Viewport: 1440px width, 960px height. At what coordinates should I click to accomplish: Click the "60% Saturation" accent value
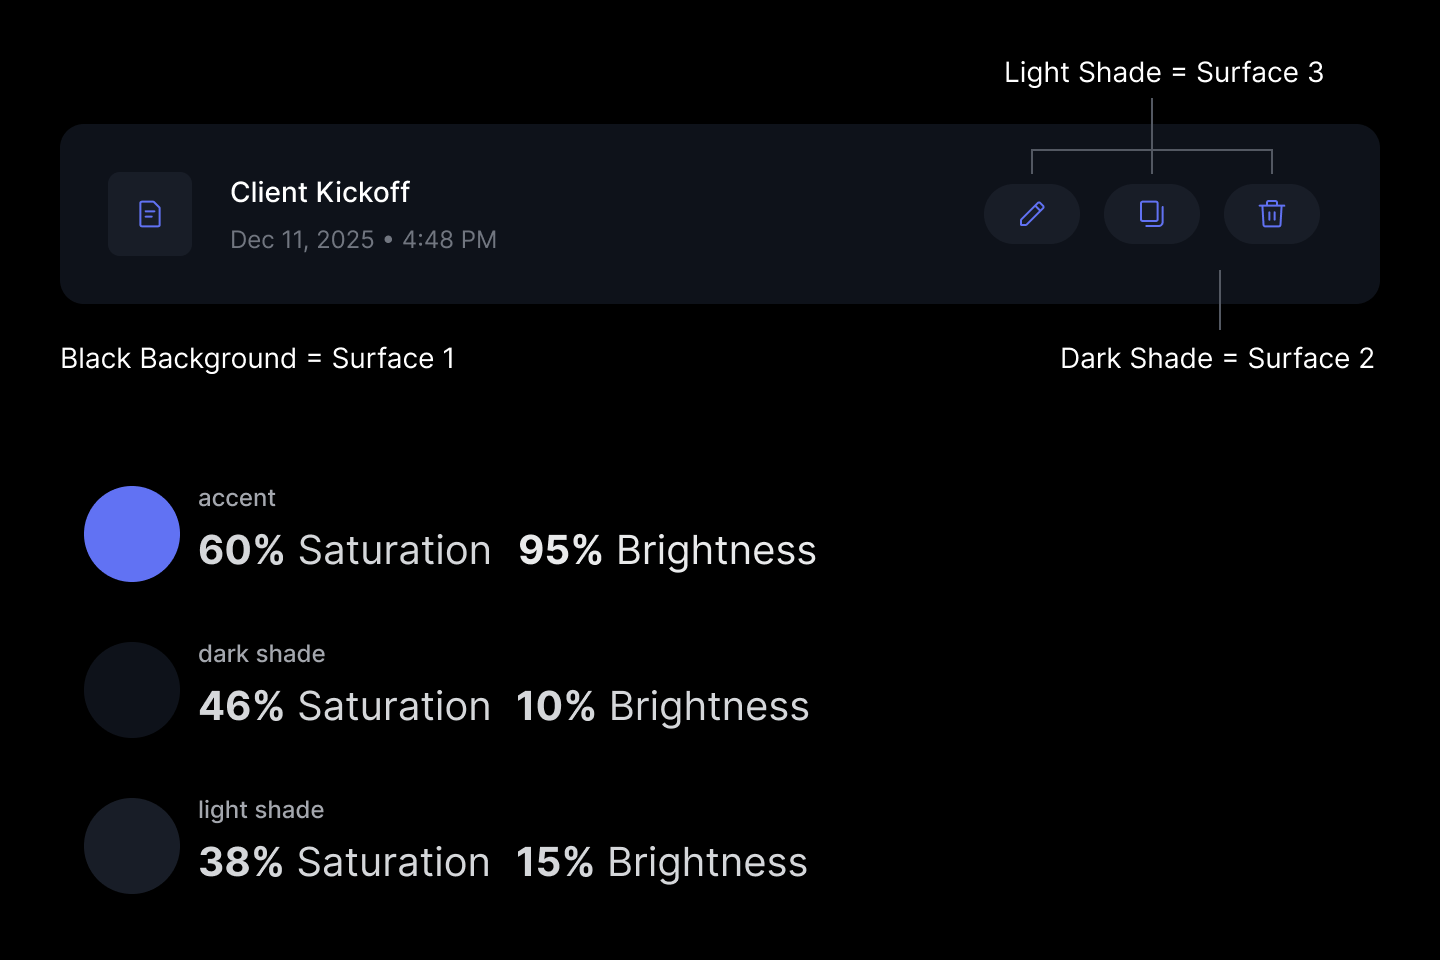tap(344, 551)
